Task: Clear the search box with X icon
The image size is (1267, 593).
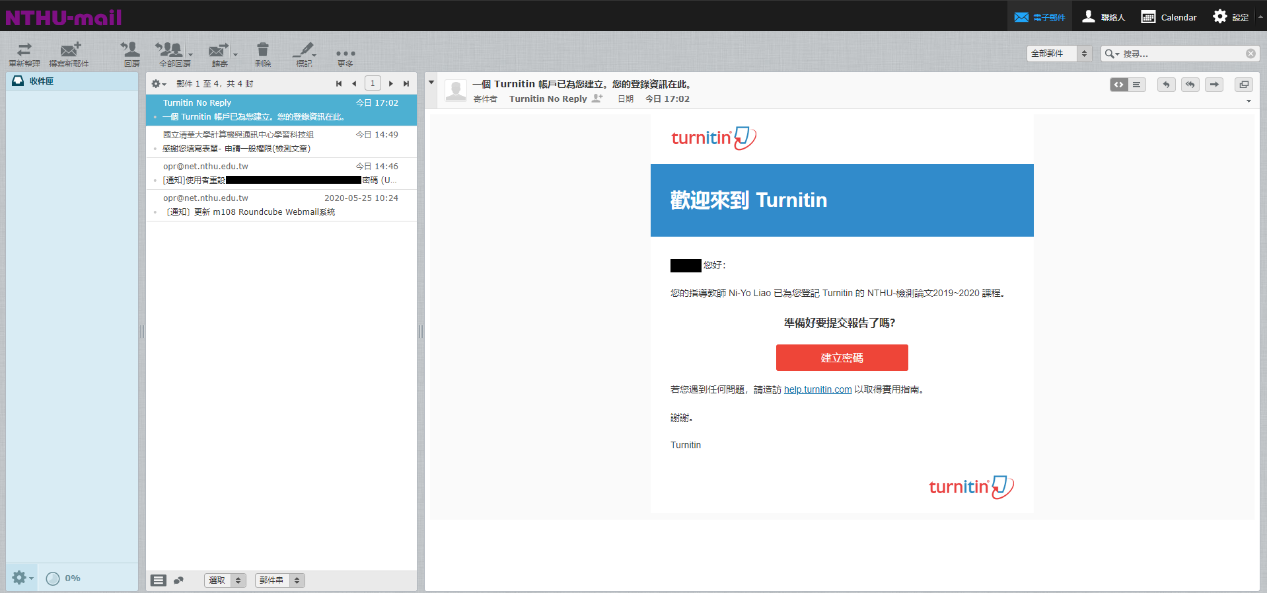Action: click(1250, 54)
